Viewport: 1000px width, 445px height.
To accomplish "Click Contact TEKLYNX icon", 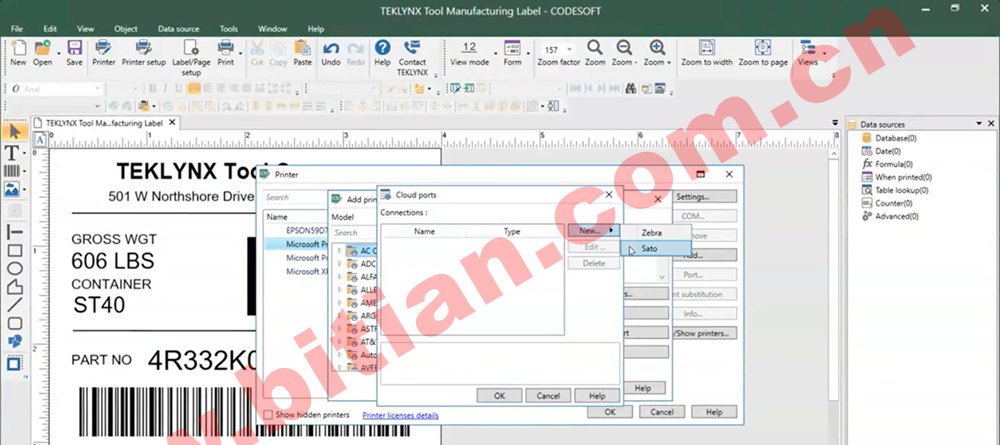I will pos(412,48).
